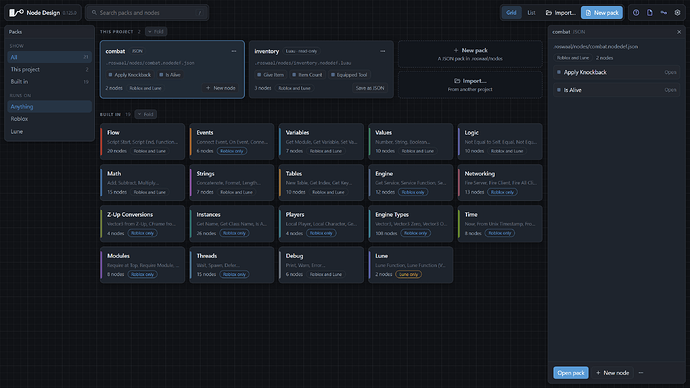Image resolution: width=690 pixels, height=388 pixels.
Task: Open the Z-Up Conversions pack
Action: [142, 223]
